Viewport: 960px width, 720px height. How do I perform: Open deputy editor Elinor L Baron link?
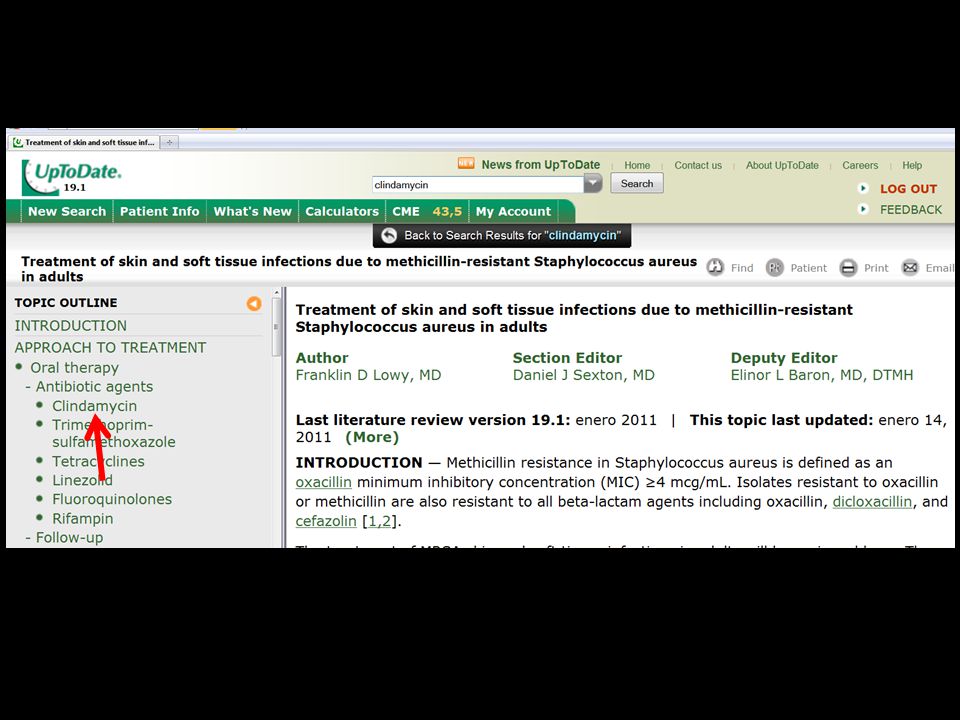822,375
